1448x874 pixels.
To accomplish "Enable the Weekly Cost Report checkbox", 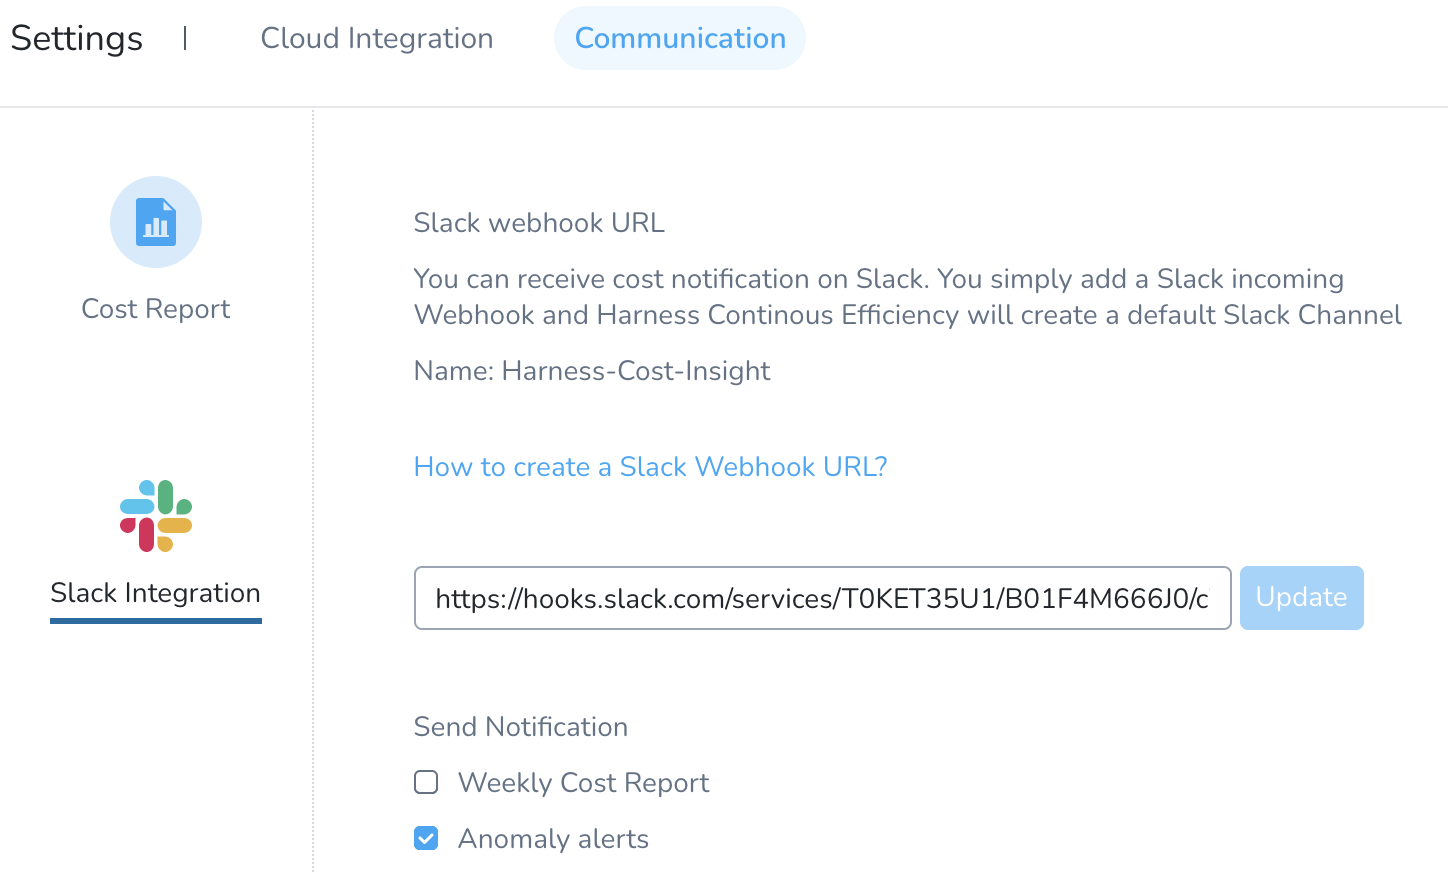I will [x=426, y=782].
